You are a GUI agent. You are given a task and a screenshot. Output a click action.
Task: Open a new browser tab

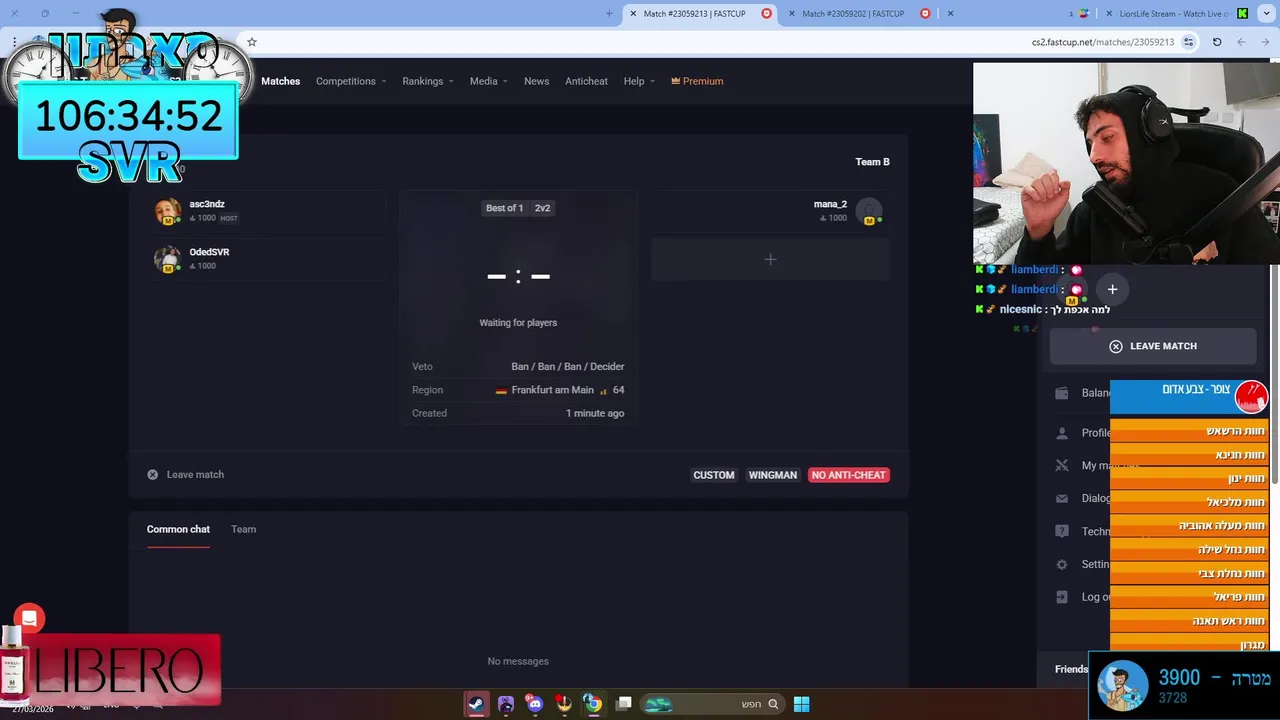609,13
